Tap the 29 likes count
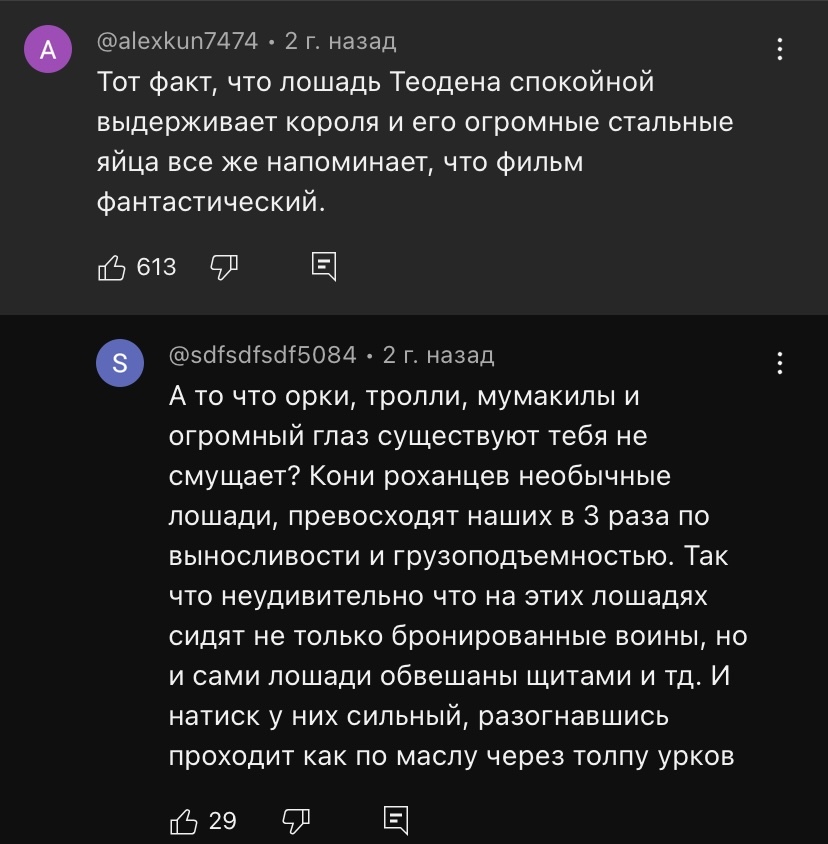 [x=223, y=821]
